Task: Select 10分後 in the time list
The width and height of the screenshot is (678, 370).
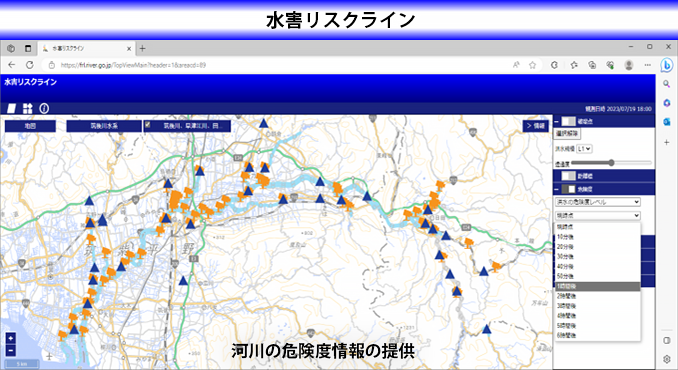Action: (597, 237)
